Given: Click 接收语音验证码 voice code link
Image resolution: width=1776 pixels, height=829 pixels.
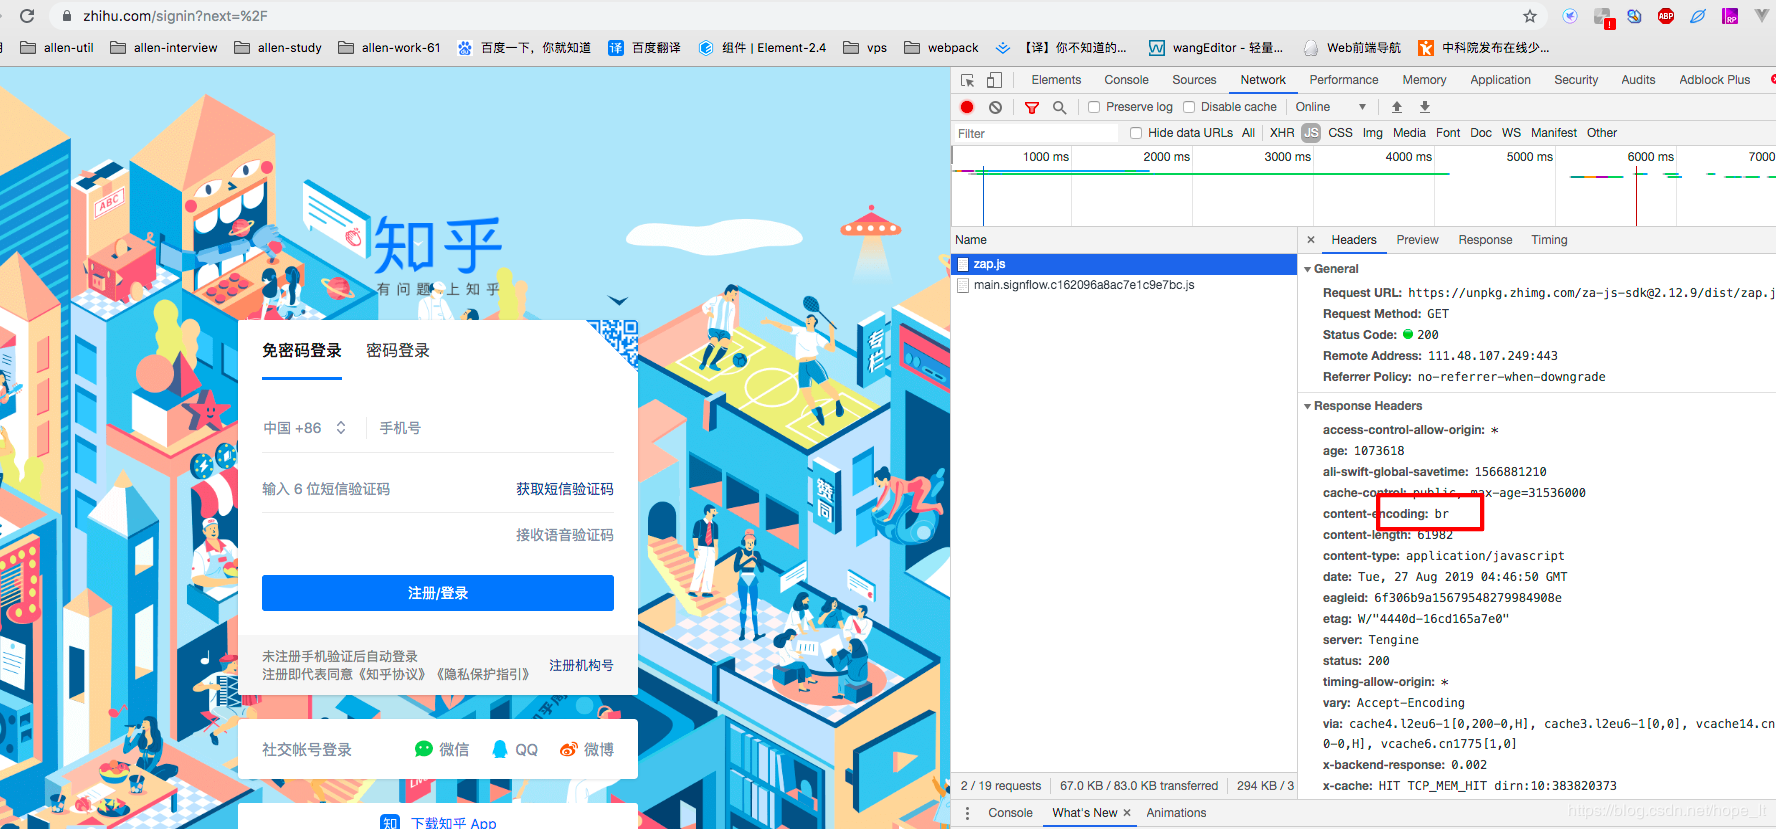Looking at the screenshot, I should tap(565, 535).
